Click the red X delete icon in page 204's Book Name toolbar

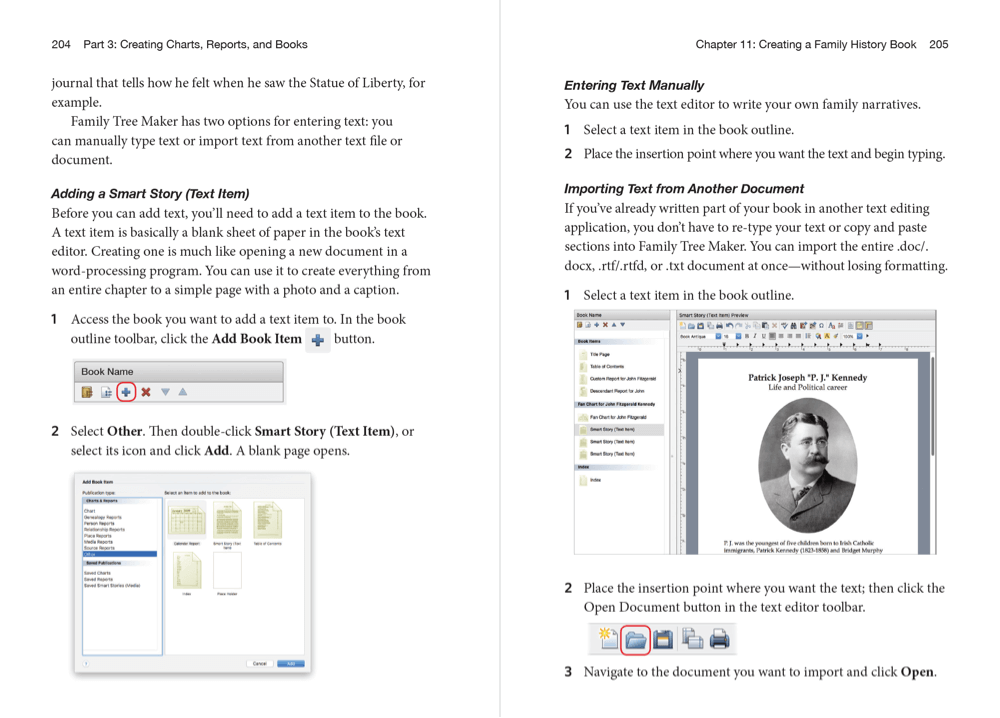point(146,392)
